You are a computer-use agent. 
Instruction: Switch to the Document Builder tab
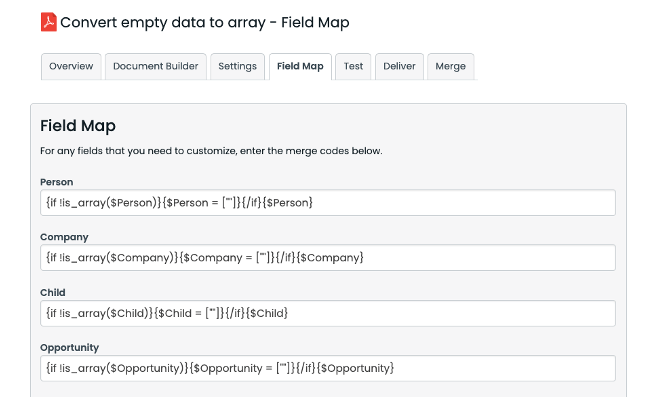155,67
